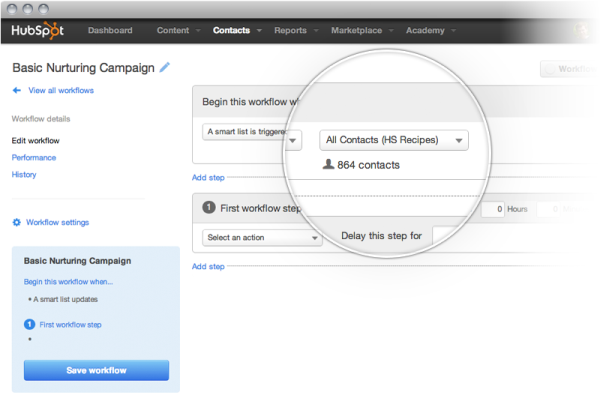Image resolution: width=600 pixels, height=401 pixels.
Task: Open the Dashboard menu item
Action: coord(110,30)
